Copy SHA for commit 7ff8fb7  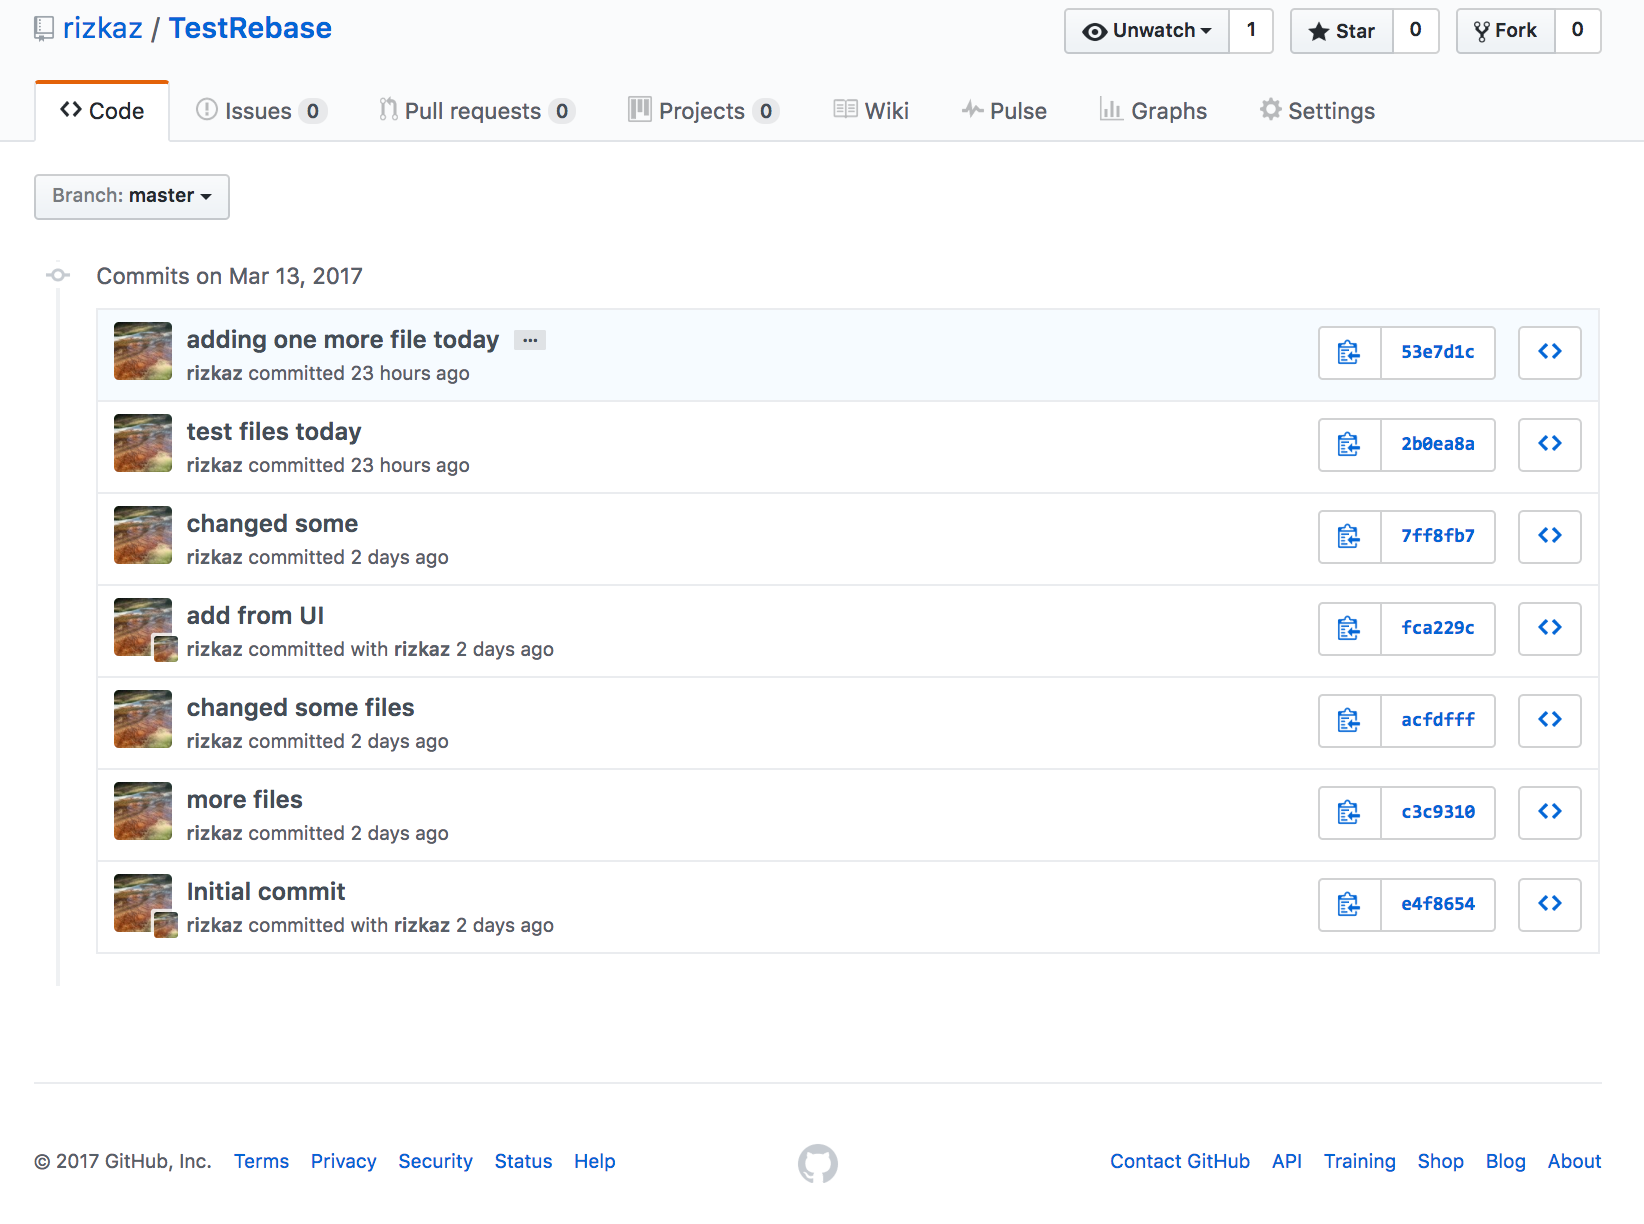1349,537
